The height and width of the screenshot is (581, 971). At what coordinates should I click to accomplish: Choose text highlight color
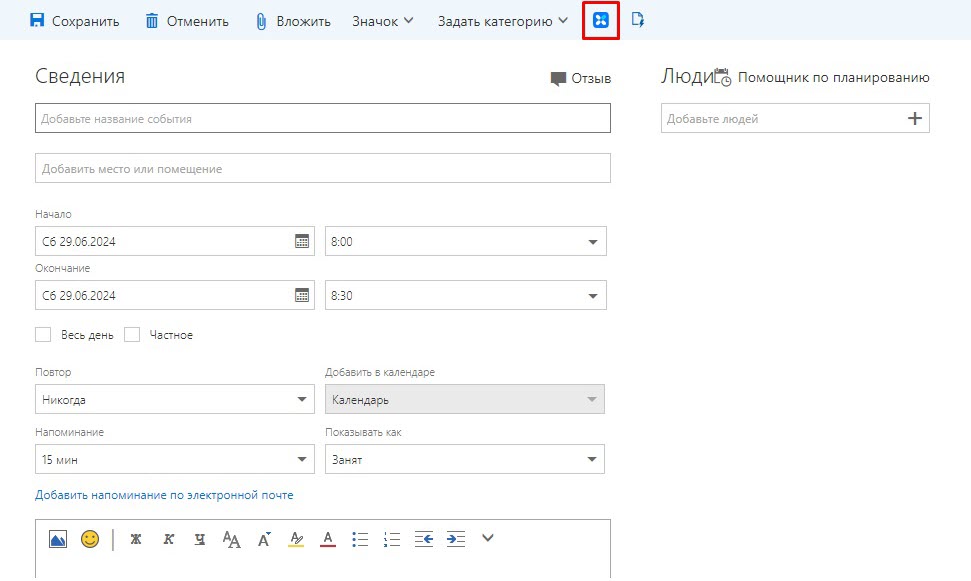coord(296,539)
